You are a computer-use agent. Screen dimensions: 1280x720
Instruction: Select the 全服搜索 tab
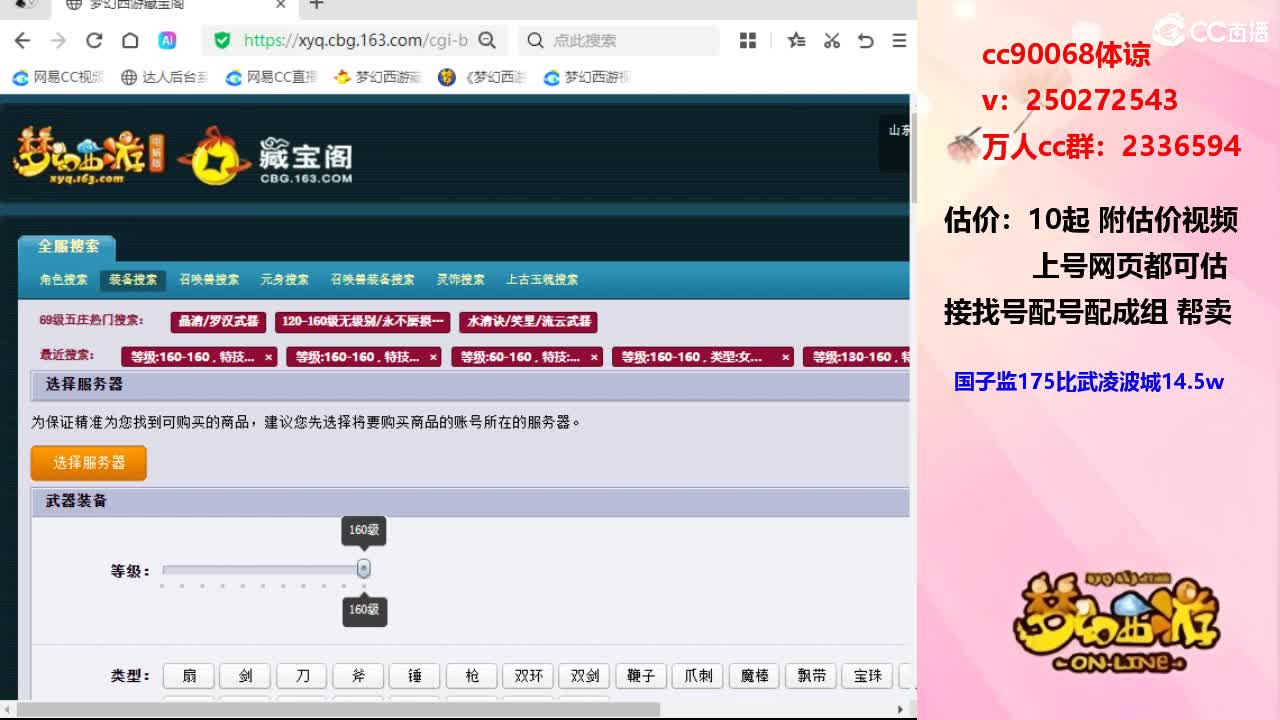68,246
